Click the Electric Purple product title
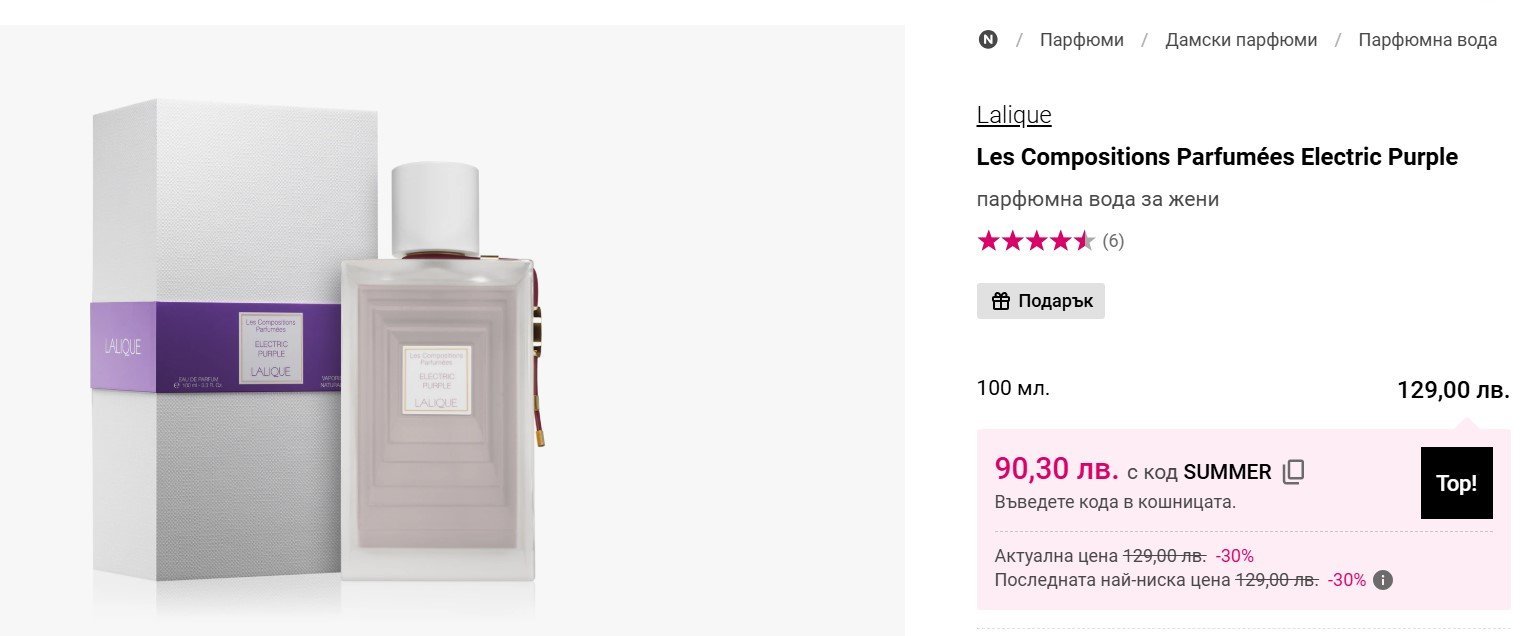Image resolution: width=1528 pixels, height=636 pixels. pyautogui.click(x=1216, y=157)
